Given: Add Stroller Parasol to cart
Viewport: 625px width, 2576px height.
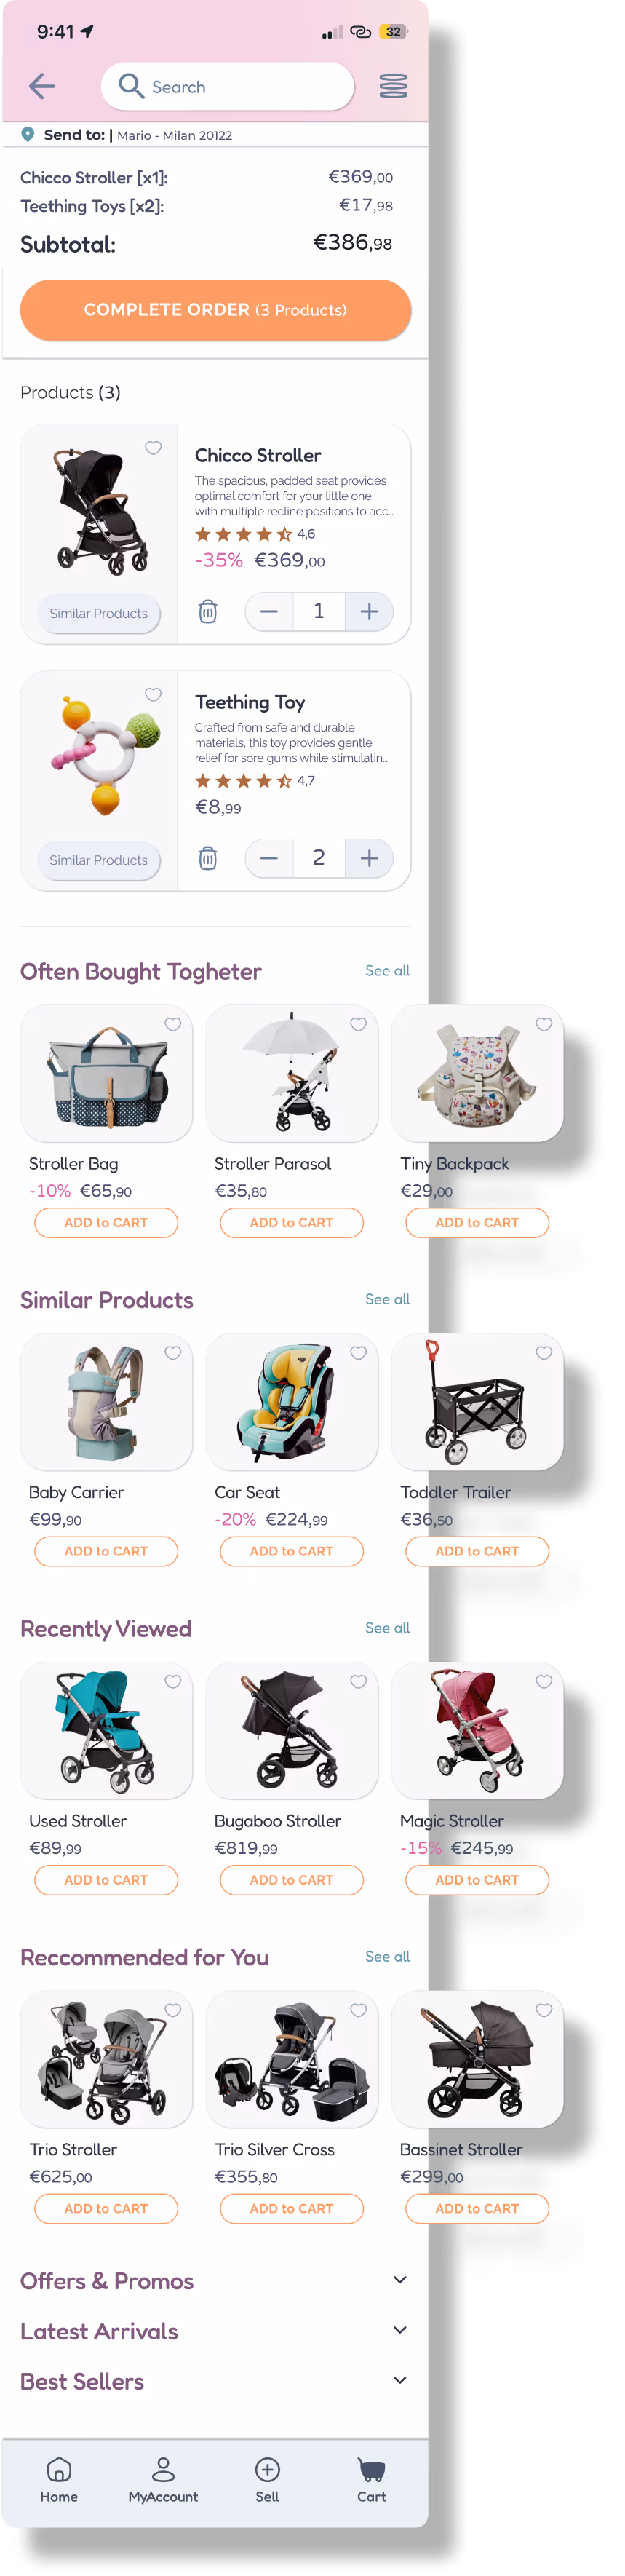Looking at the screenshot, I should (x=291, y=1222).
